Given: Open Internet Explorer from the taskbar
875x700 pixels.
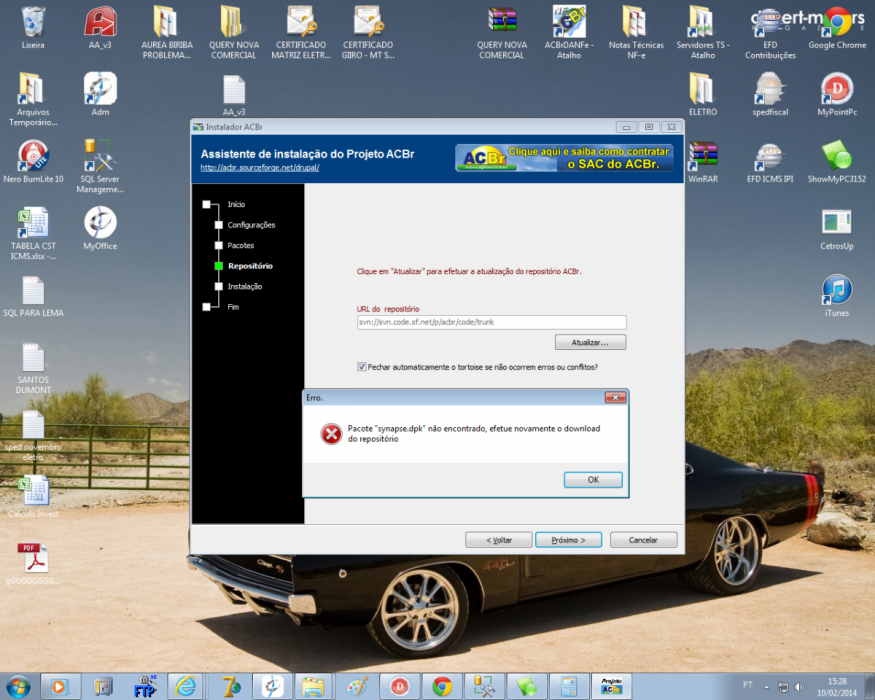Looking at the screenshot, I should tap(185, 686).
